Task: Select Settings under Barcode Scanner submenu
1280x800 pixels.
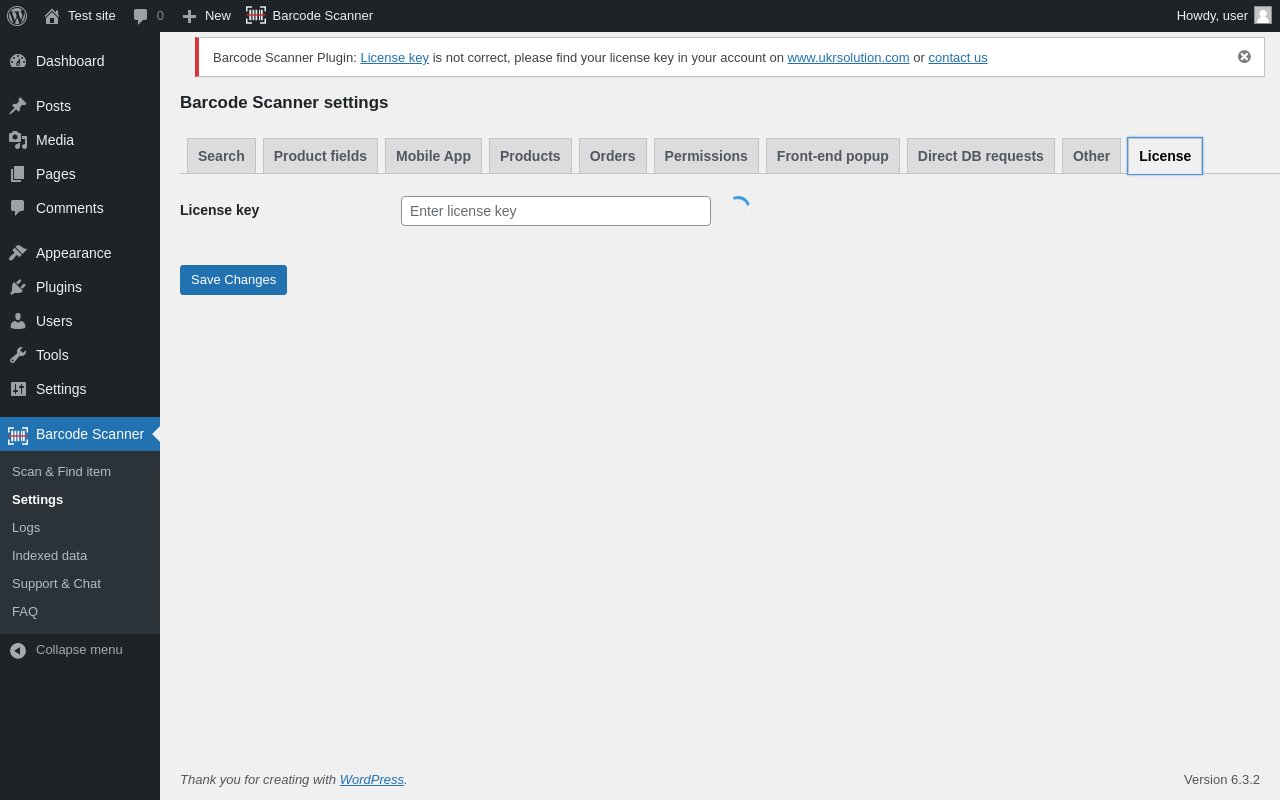Action: point(37,500)
